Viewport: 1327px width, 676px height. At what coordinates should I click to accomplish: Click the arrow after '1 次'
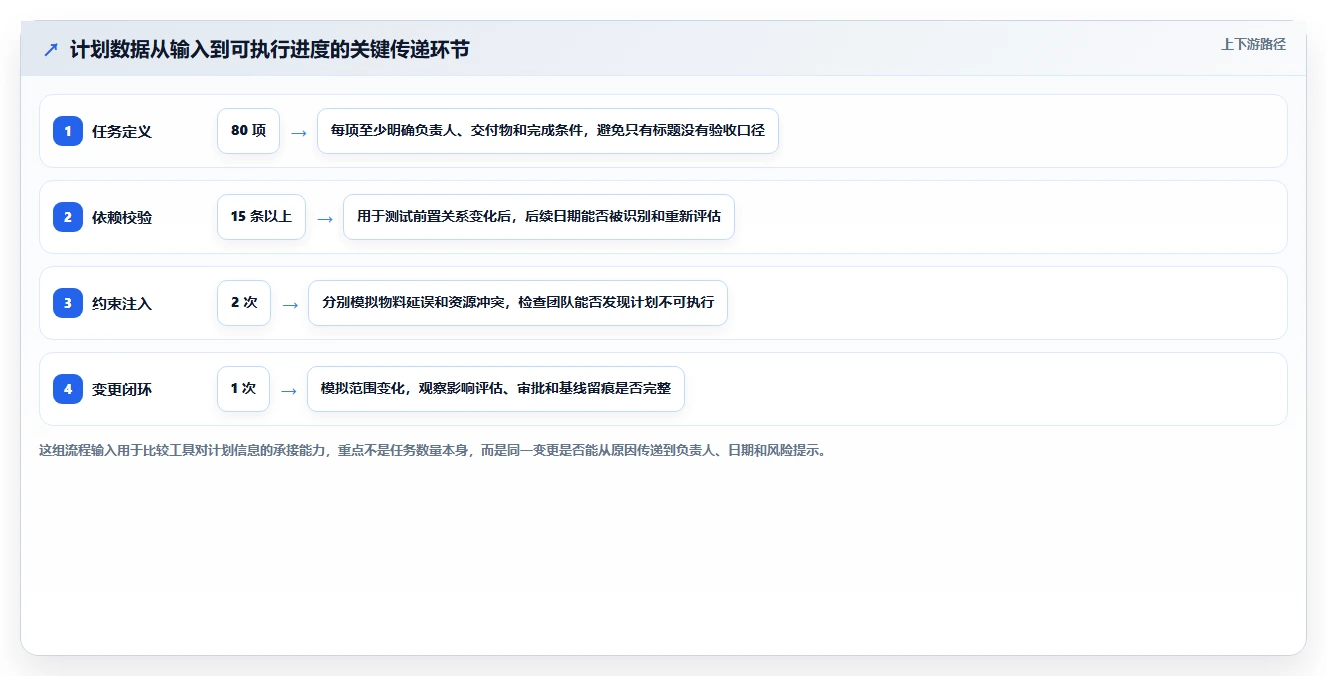pyautogui.click(x=288, y=390)
